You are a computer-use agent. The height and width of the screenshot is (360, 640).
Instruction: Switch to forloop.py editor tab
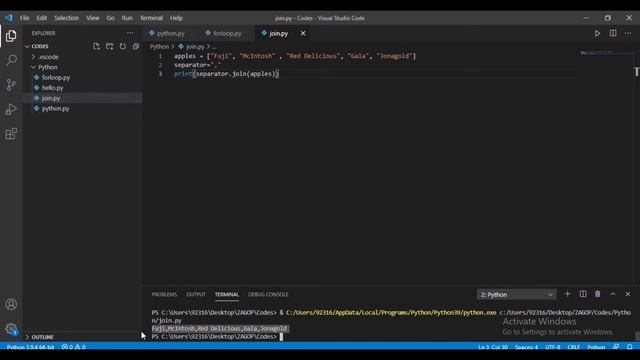click(227, 33)
